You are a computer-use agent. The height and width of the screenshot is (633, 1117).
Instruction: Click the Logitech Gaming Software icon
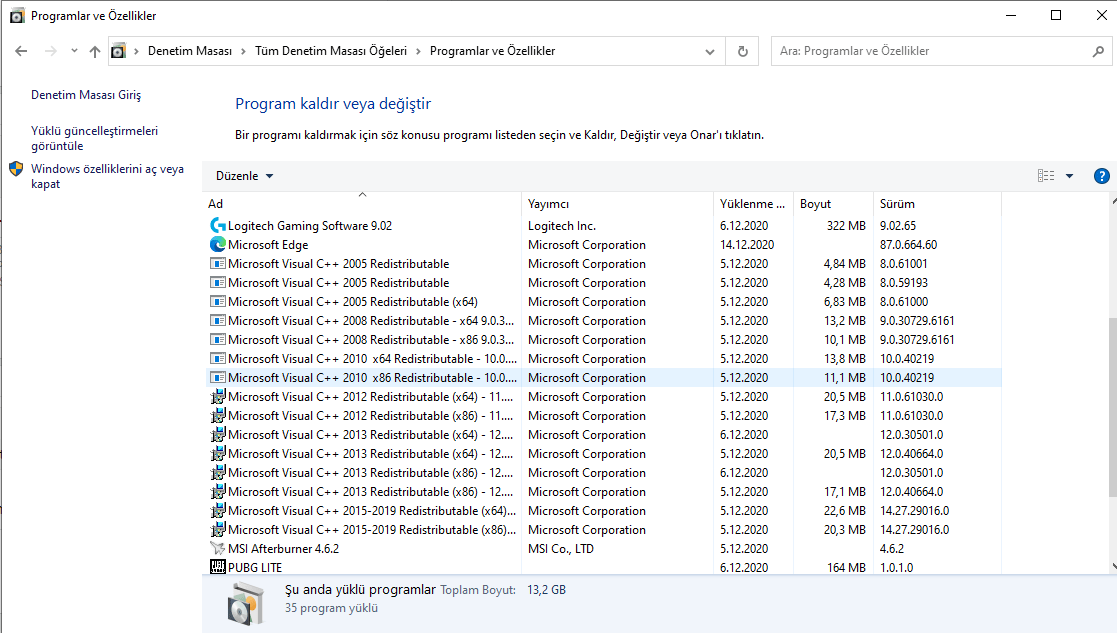coord(218,226)
